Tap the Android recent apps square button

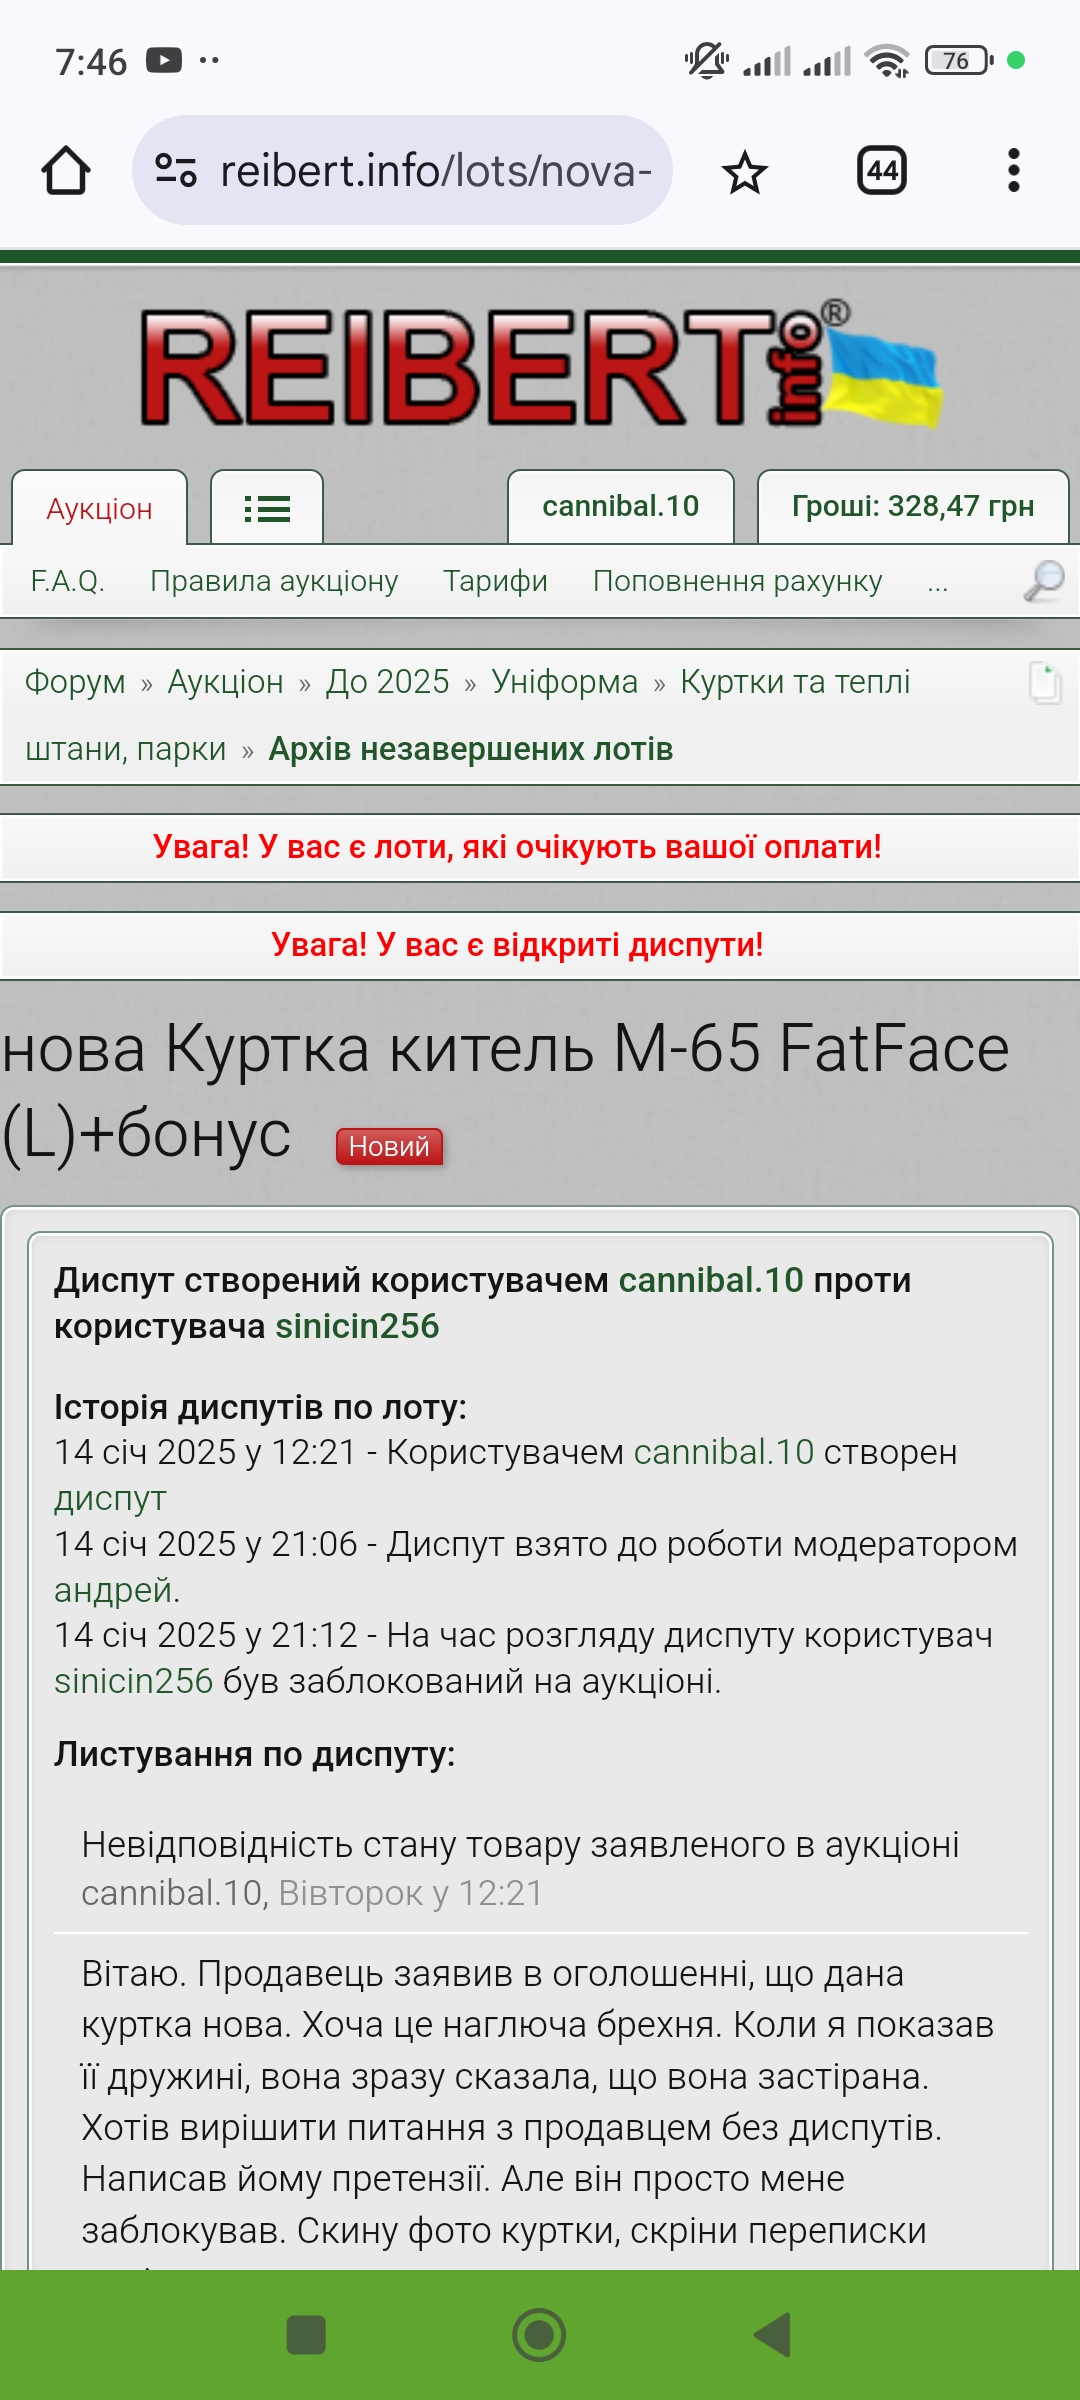coord(306,2335)
